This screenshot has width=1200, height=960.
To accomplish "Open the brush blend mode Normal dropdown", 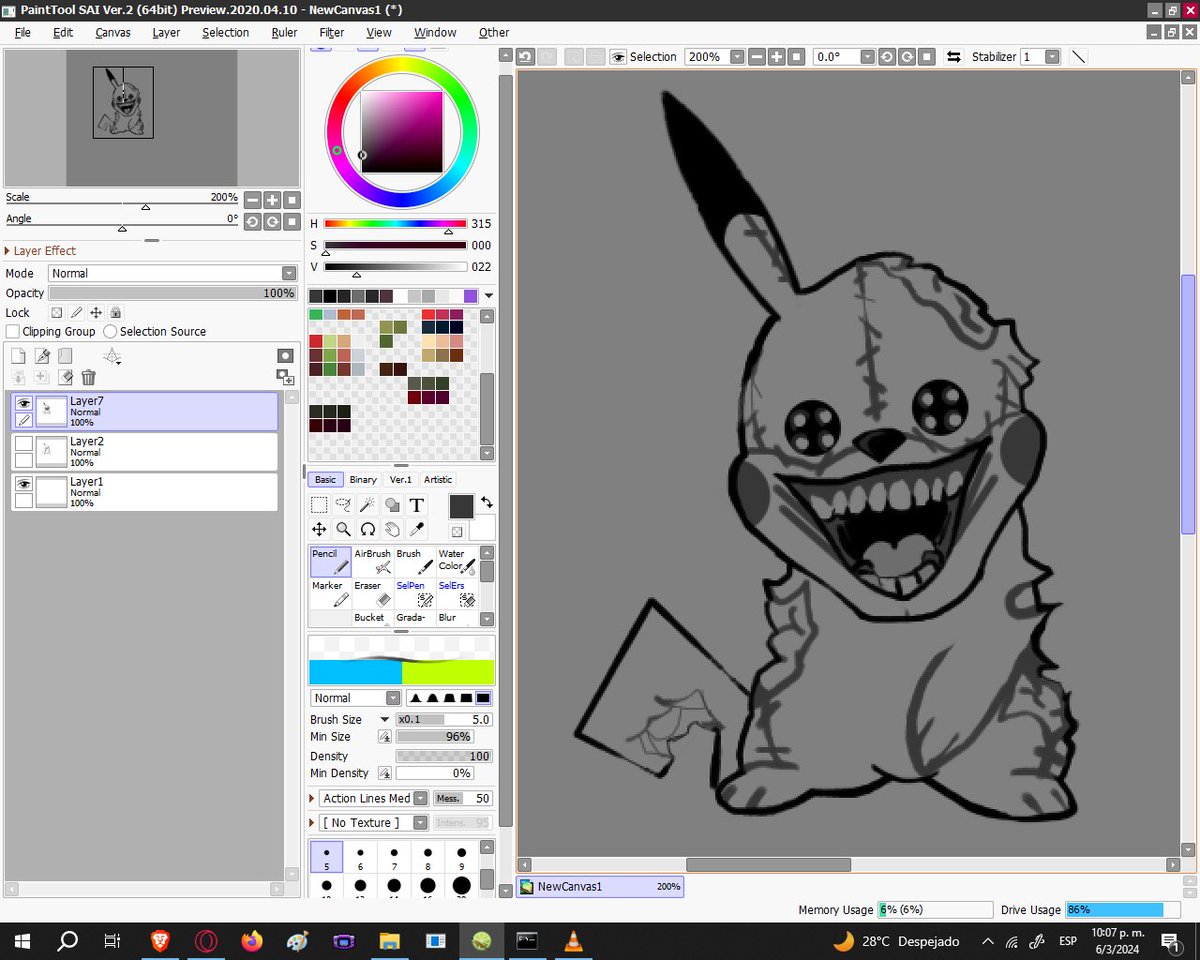I will [x=355, y=698].
